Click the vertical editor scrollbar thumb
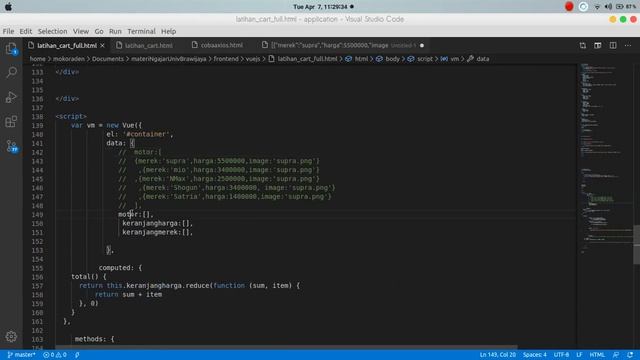The width and height of the screenshot is (640, 360). 636,244
